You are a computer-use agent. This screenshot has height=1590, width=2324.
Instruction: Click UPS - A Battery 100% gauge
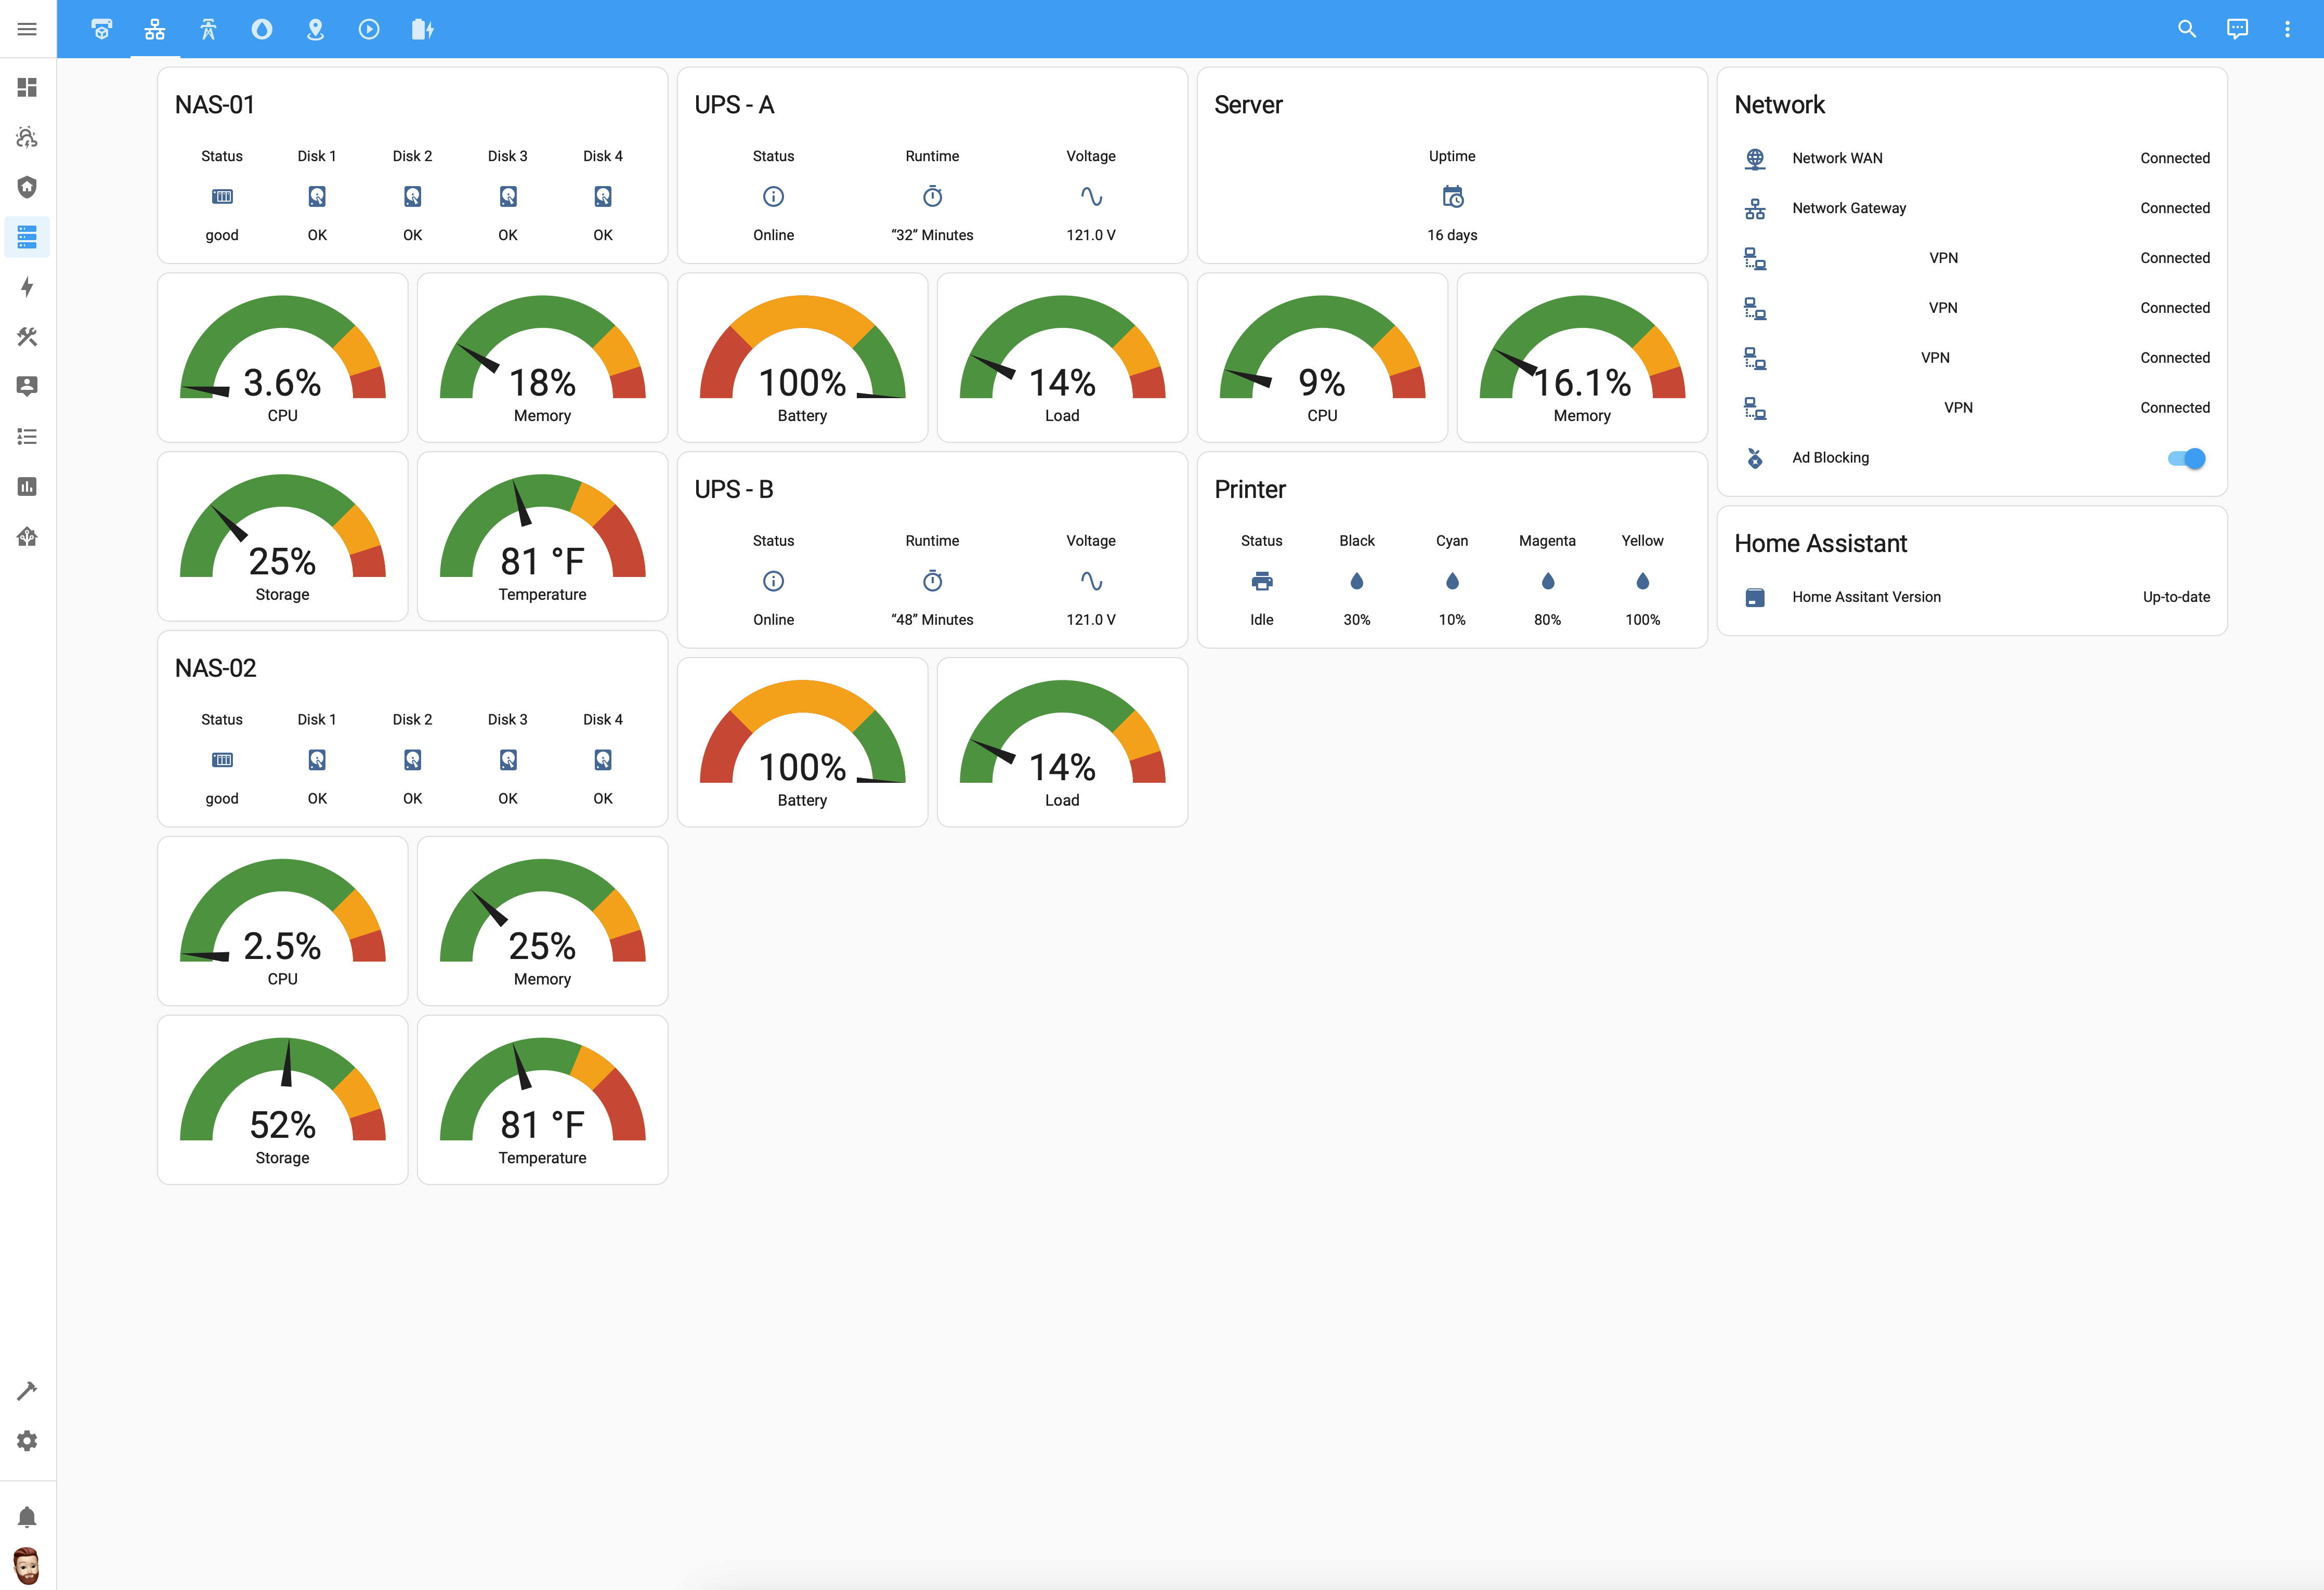802,358
